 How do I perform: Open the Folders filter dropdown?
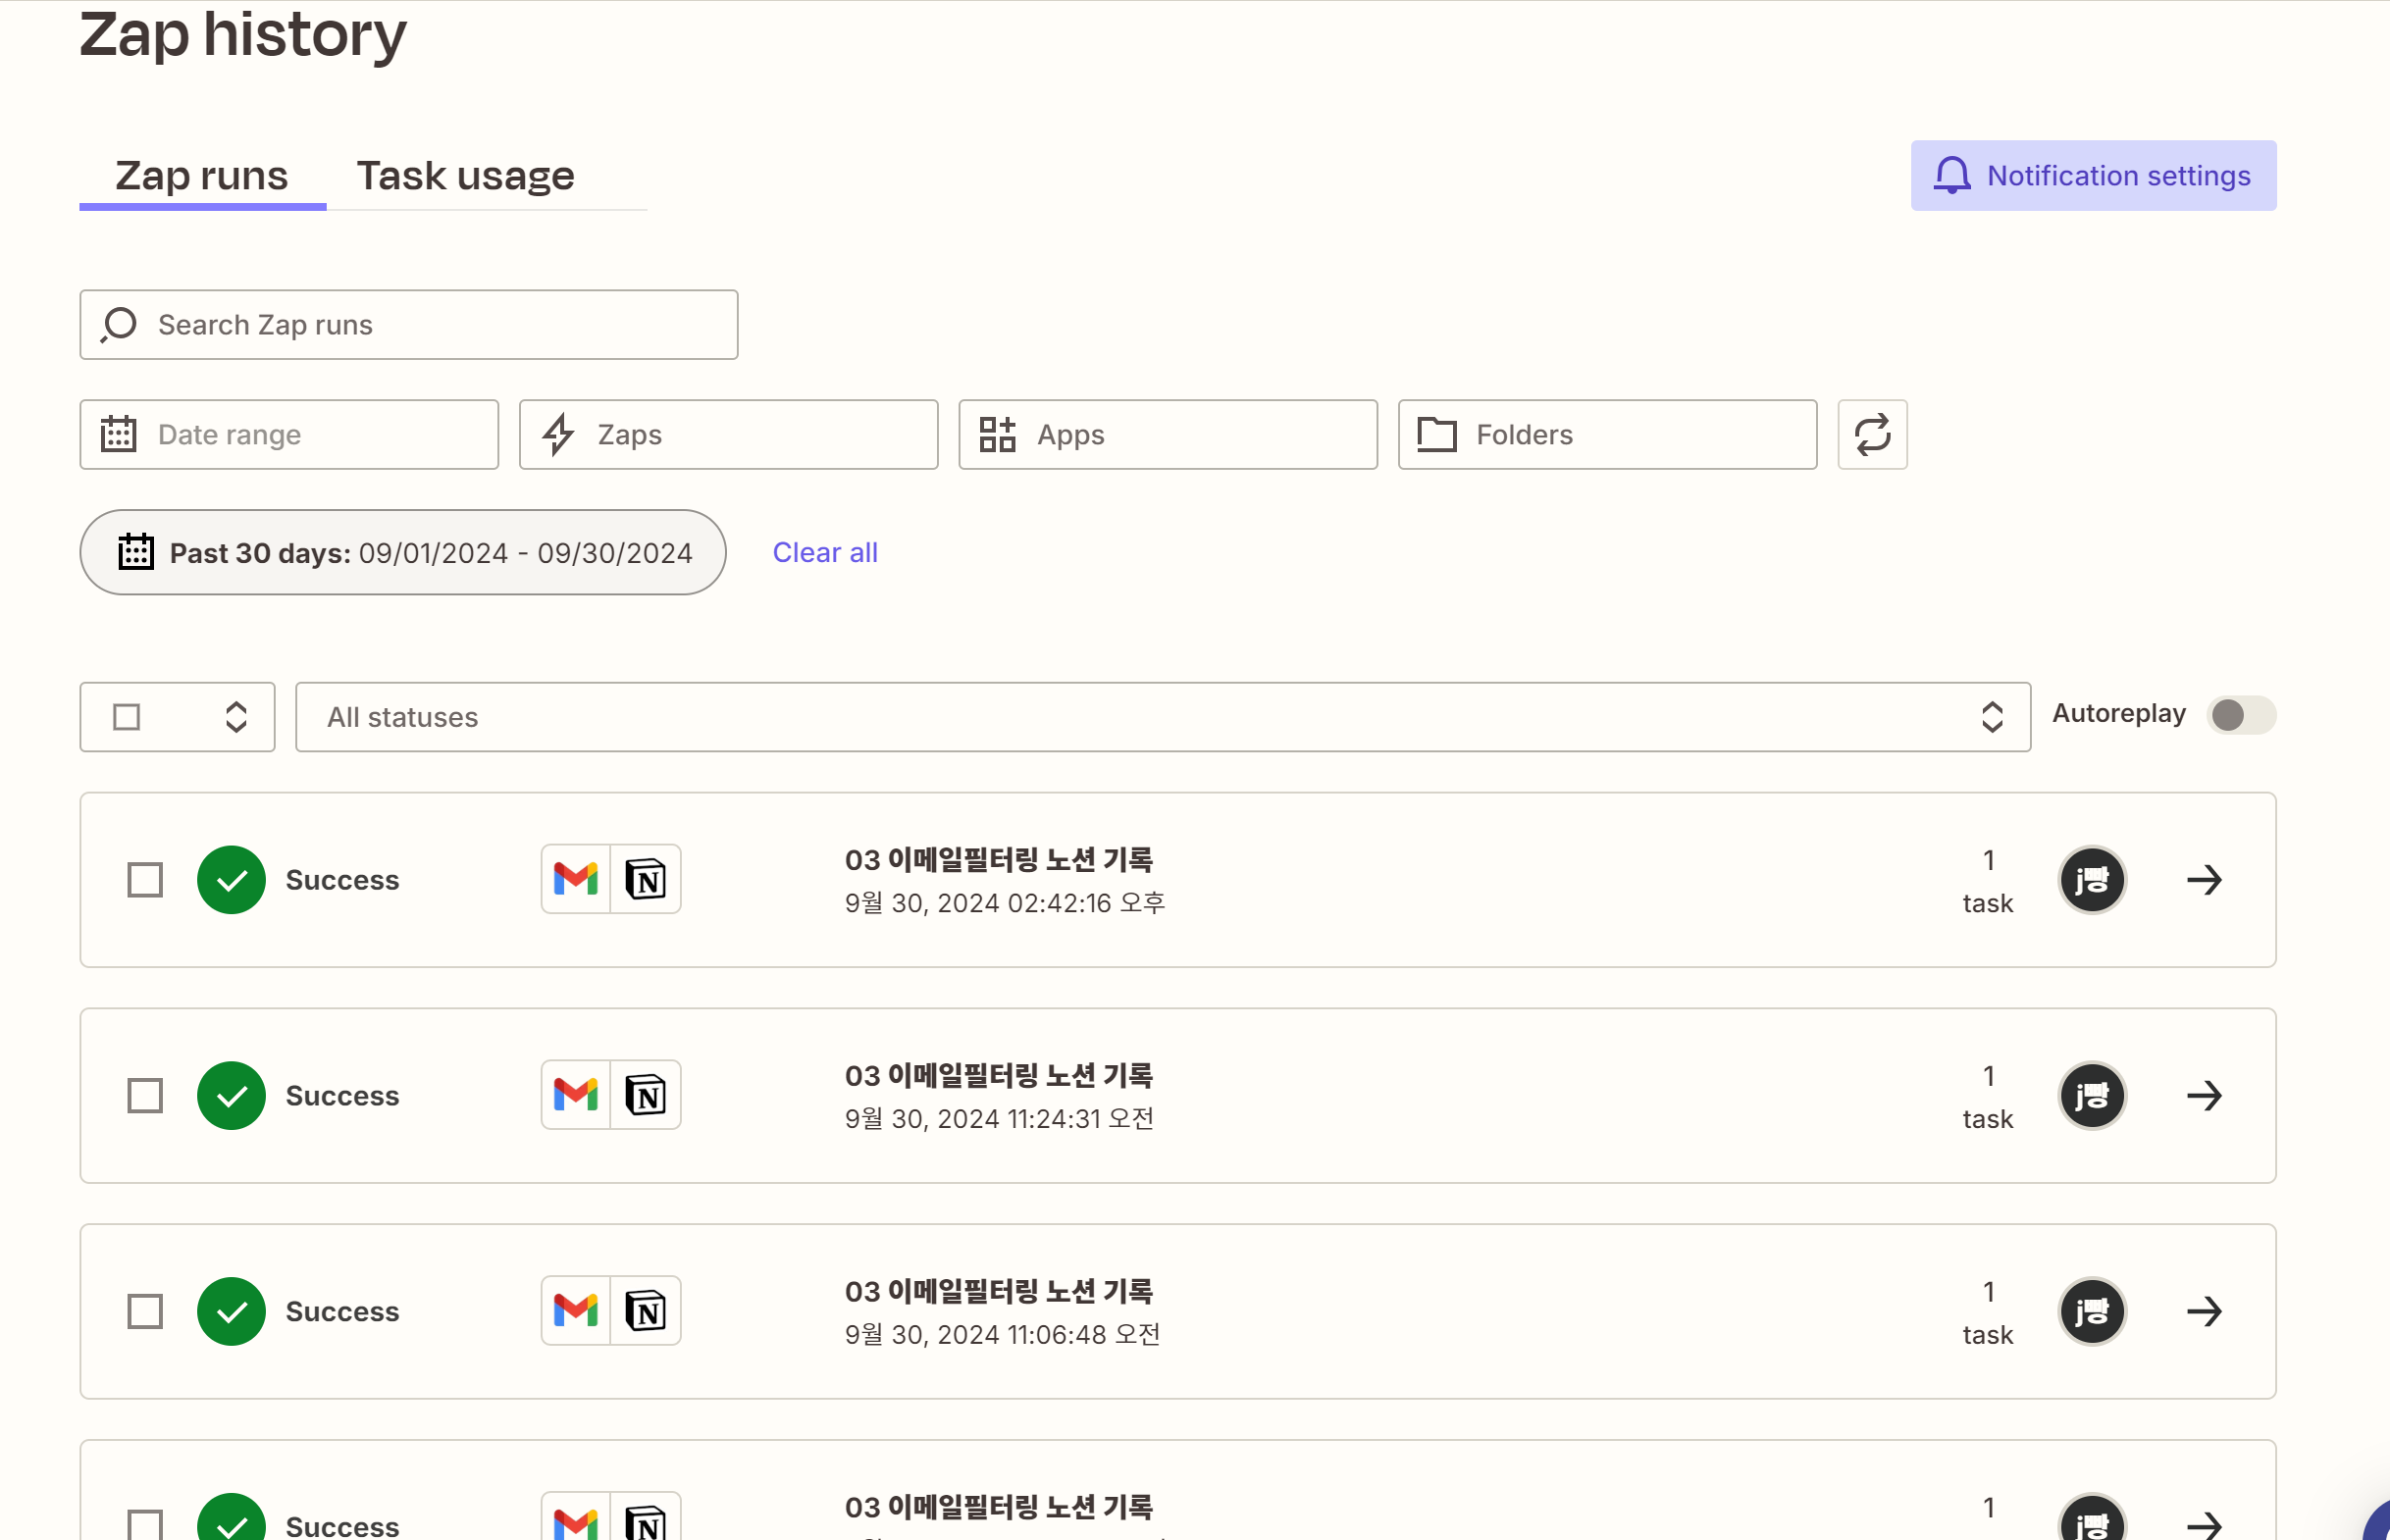point(1606,434)
